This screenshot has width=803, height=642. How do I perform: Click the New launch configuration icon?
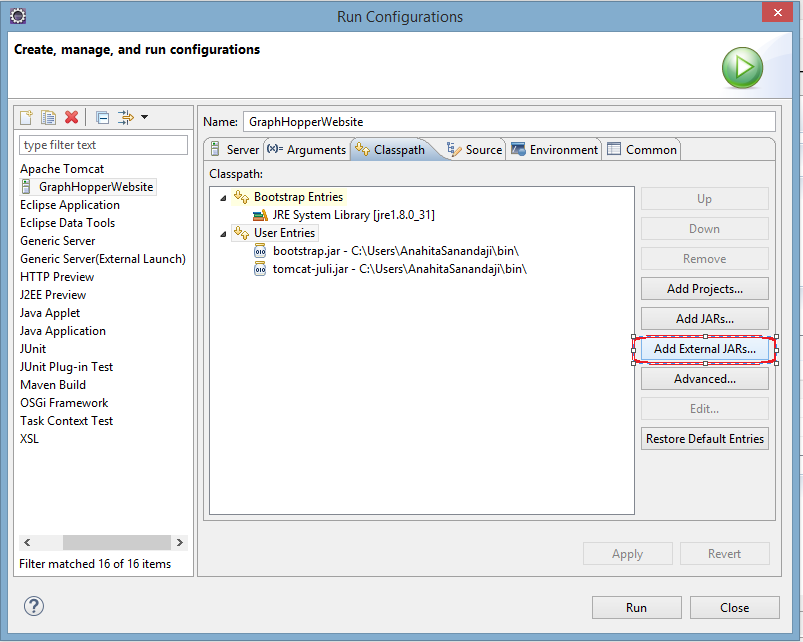[28, 118]
